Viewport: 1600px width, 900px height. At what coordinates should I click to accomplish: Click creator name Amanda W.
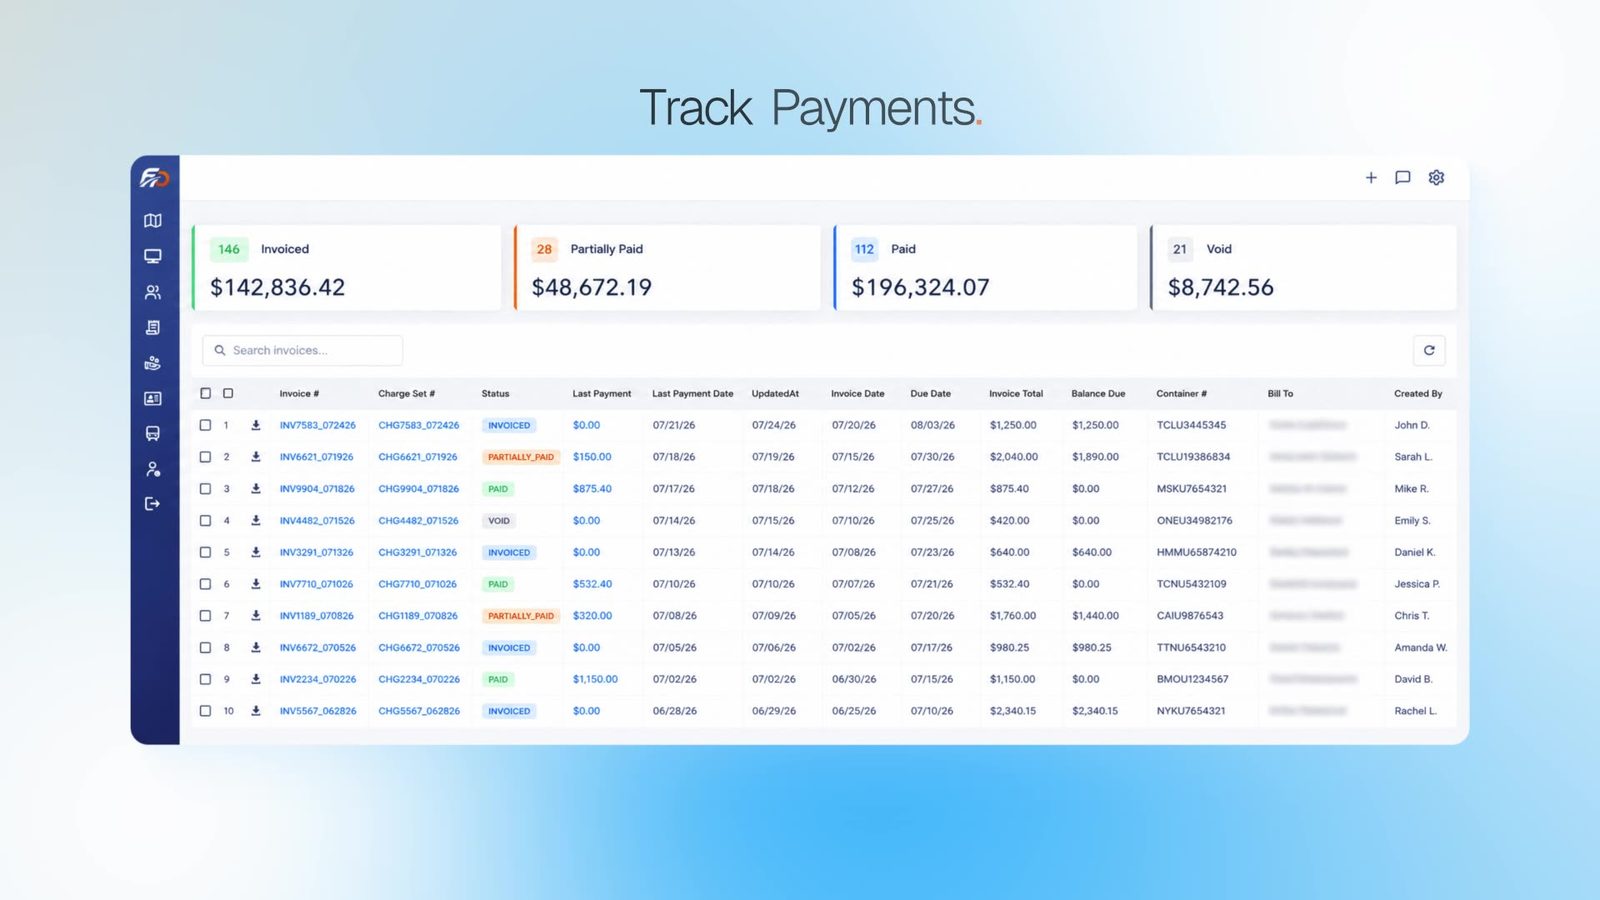click(1421, 648)
